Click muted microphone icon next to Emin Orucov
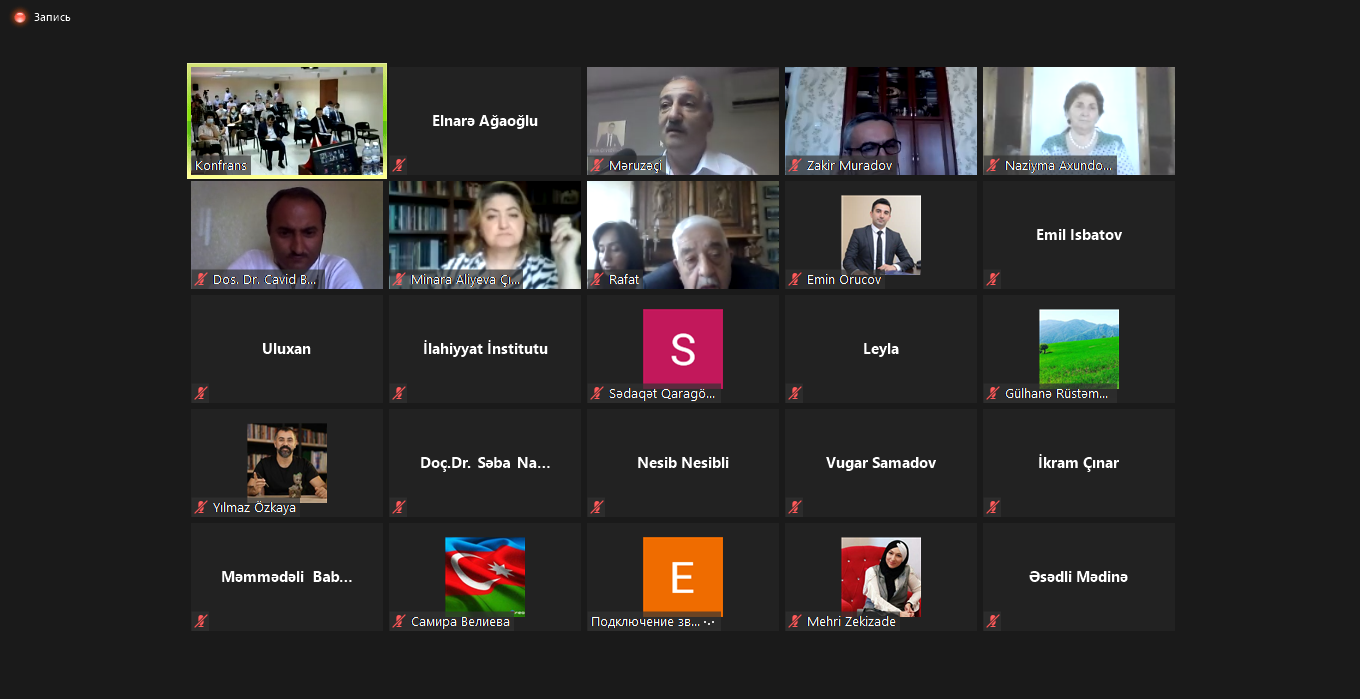The image size is (1360, 699). coord(796,280)
